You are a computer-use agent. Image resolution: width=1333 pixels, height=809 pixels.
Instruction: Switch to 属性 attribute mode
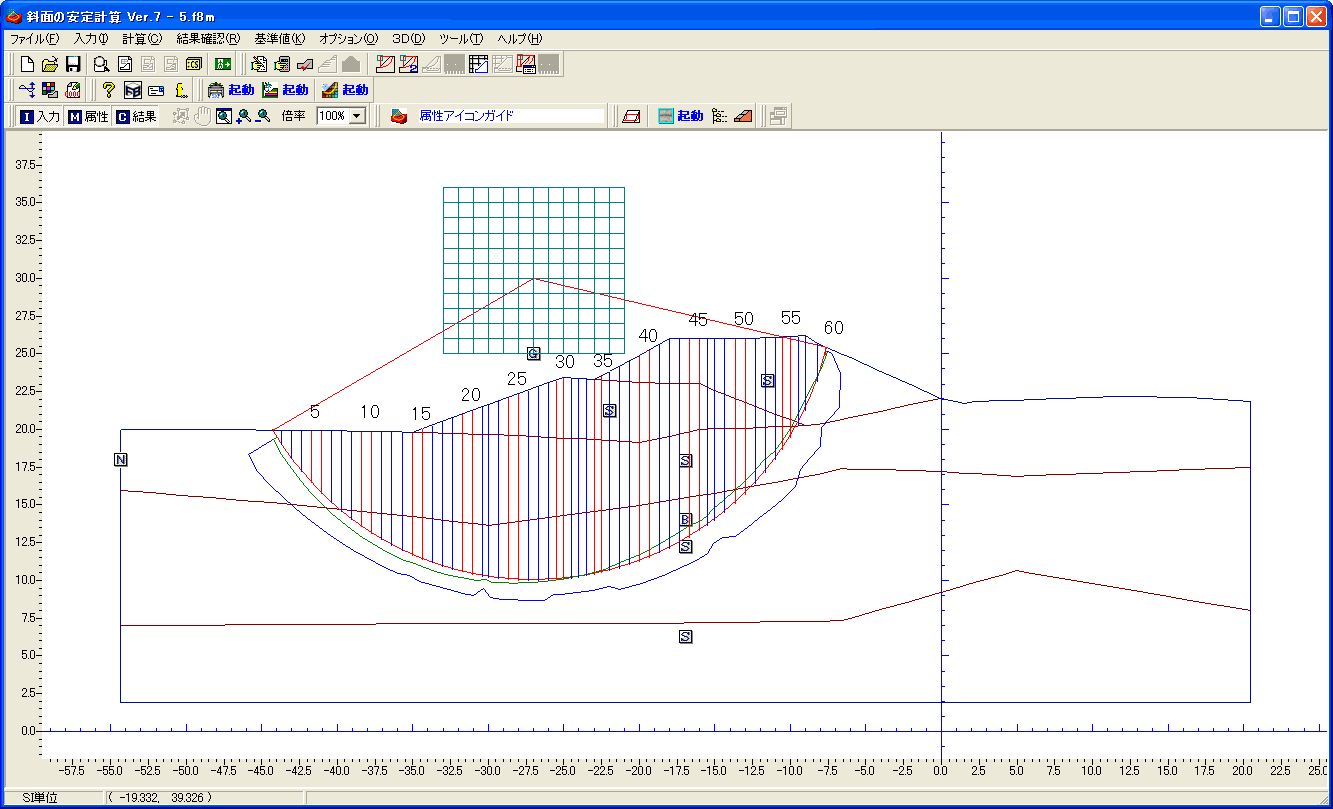tap(87, 116)
